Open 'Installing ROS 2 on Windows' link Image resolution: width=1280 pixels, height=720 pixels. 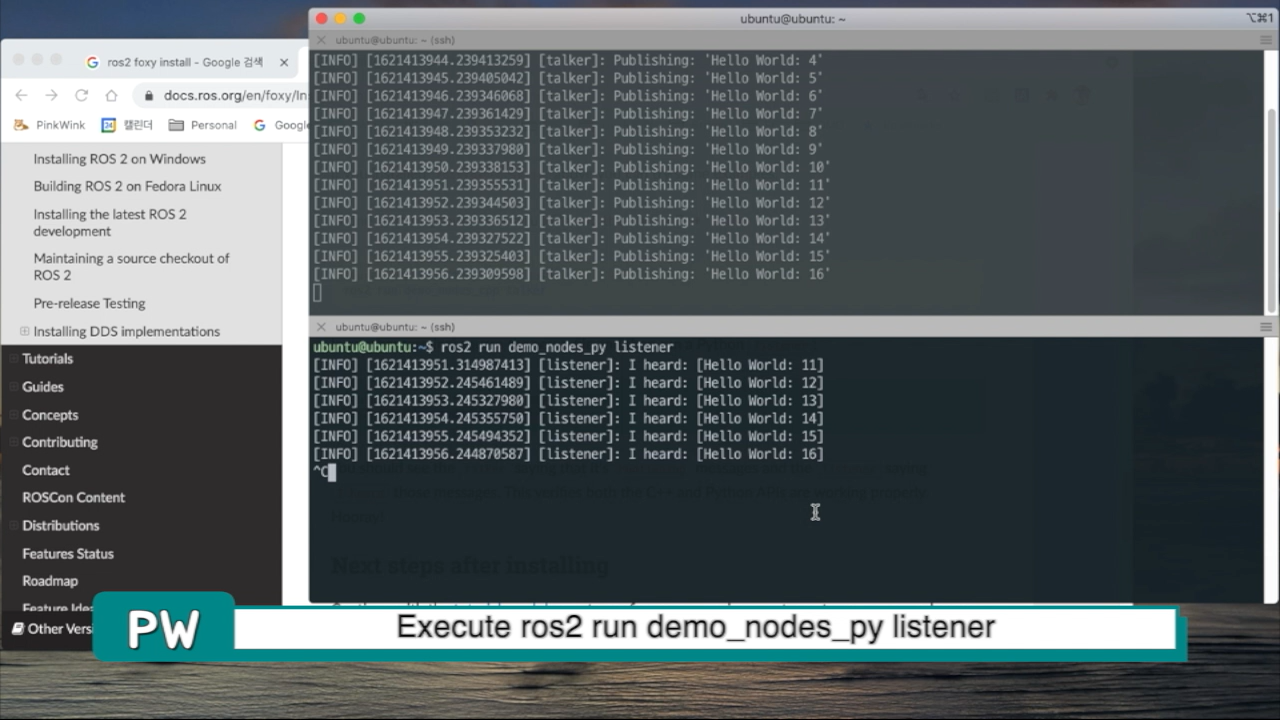tap(119, 159)
